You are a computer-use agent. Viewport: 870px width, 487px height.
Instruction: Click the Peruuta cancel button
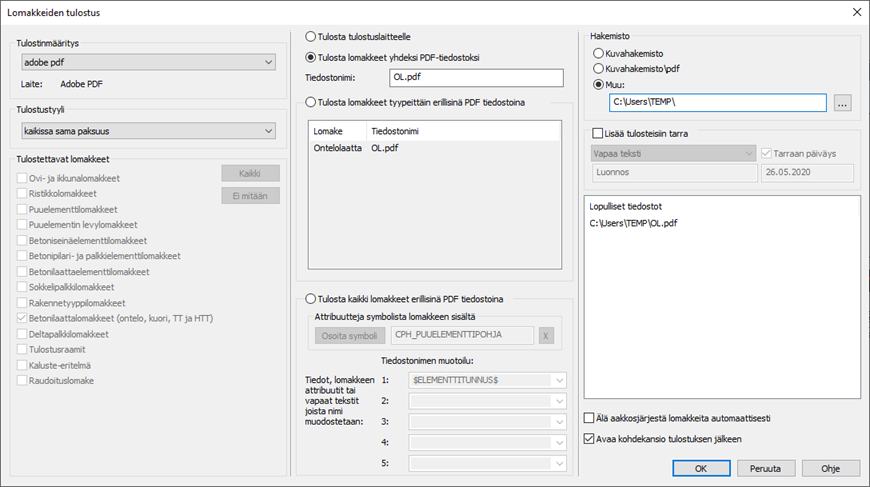coord(766,467)
